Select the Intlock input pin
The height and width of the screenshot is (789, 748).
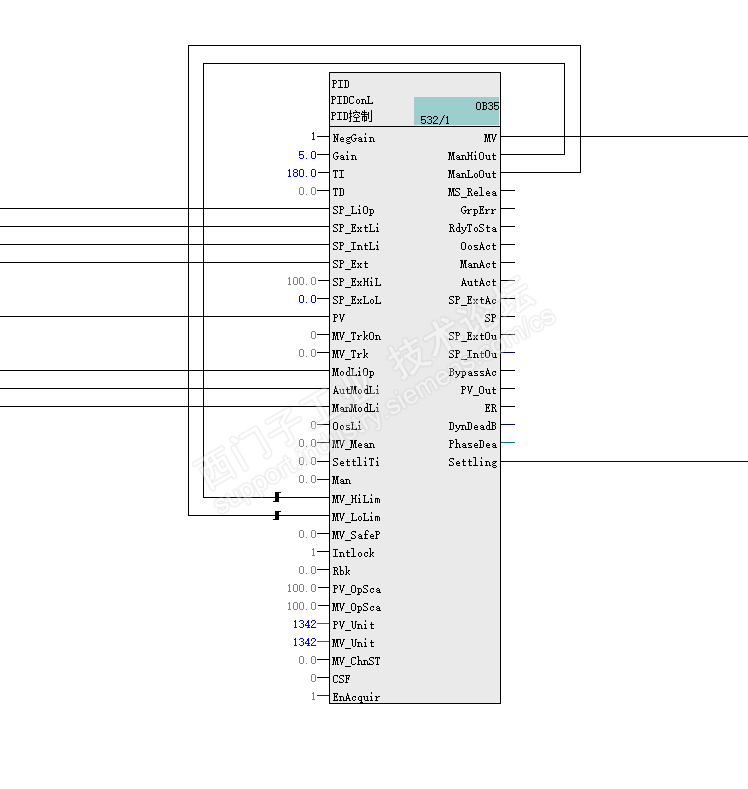click(x=353, y=553)
